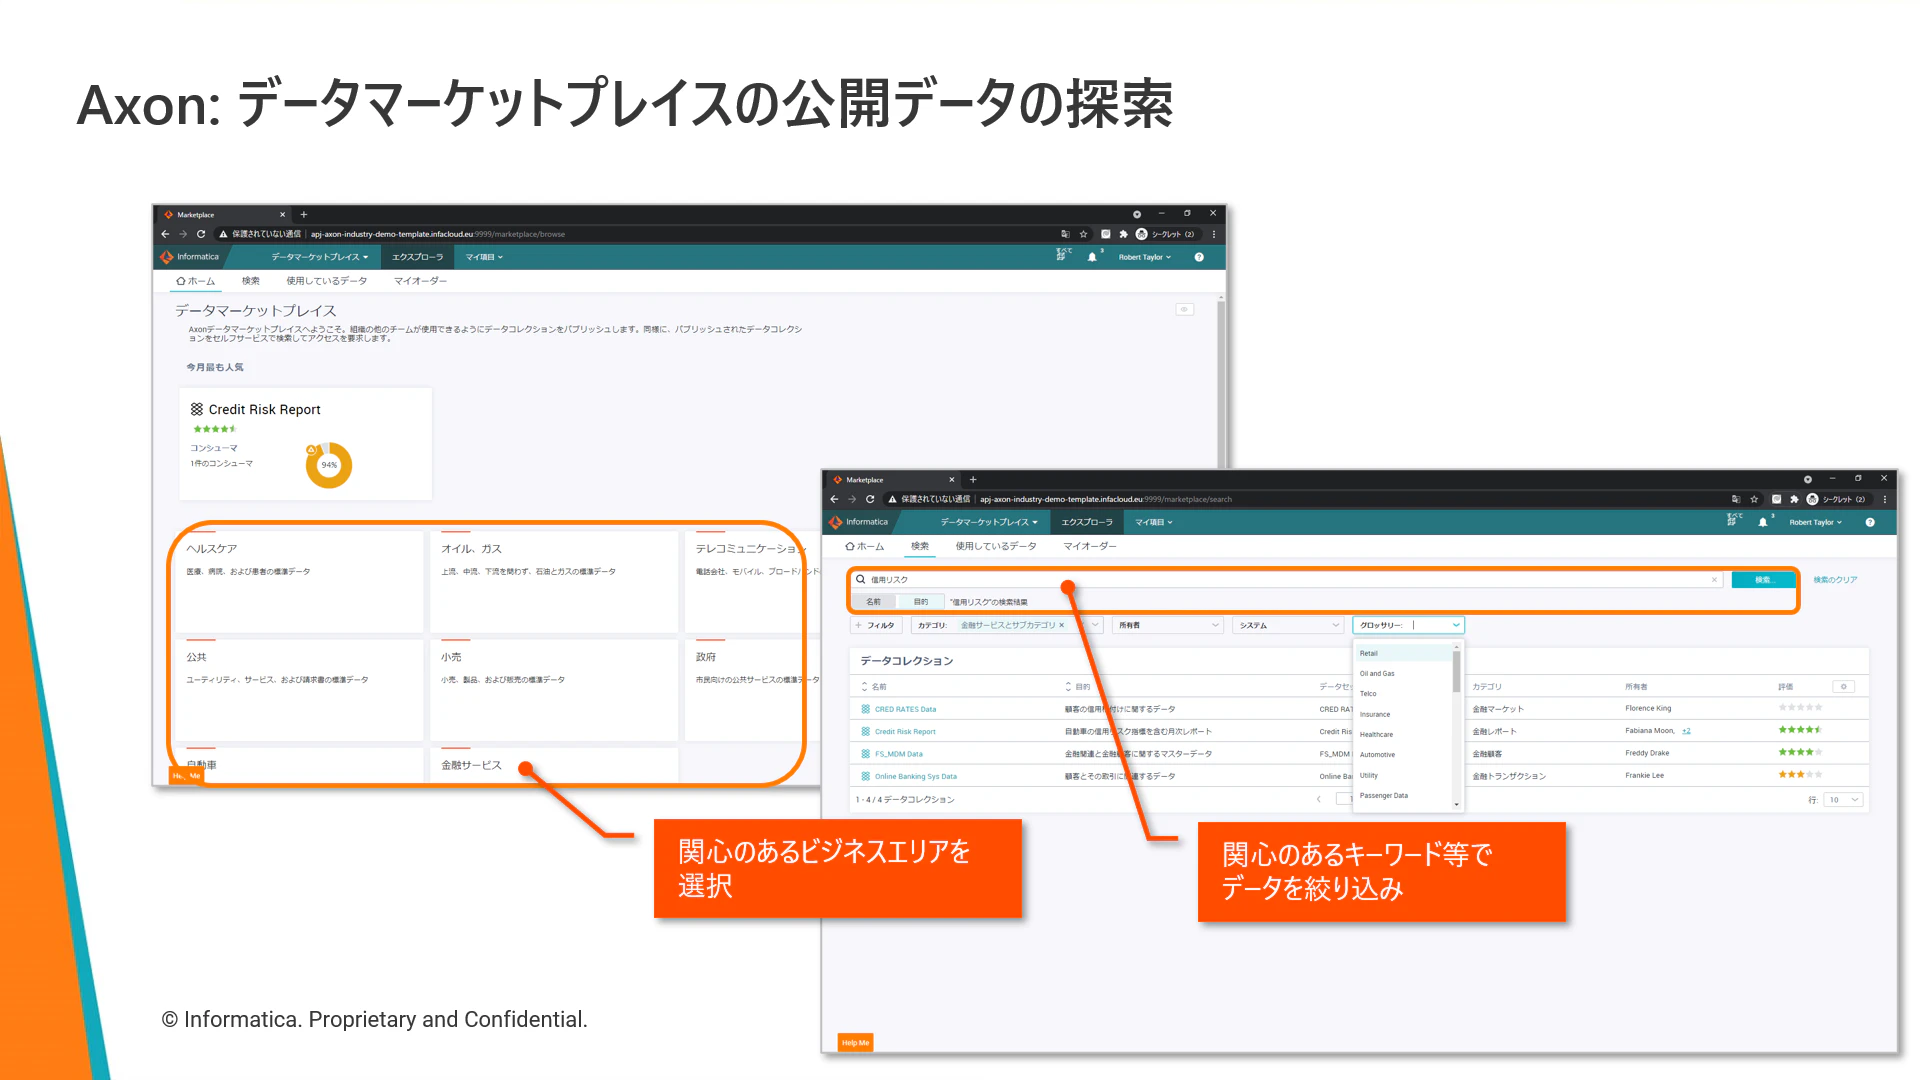The height and width of the screenshot is (1080, 1920).
Task: Go to the ホーム tab in the search window
Action: (865, 546)
